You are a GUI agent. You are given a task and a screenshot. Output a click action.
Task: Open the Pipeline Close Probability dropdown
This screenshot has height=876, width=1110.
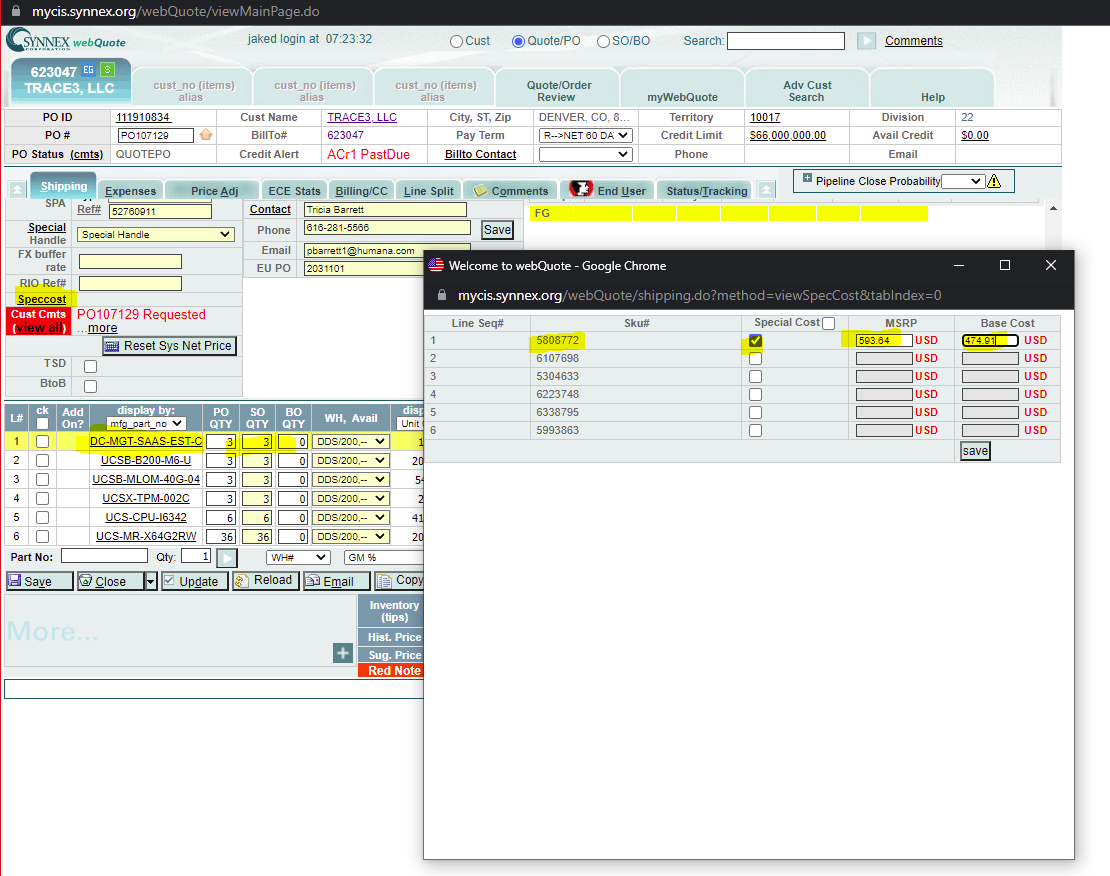coord(963,181)
